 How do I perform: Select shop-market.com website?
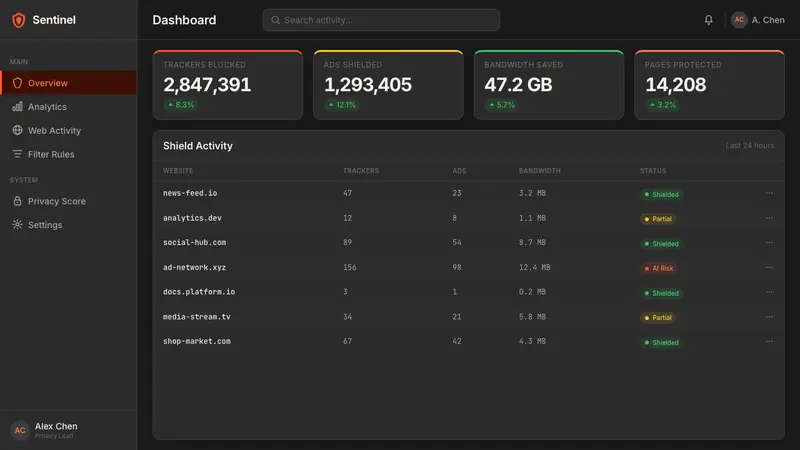click(x=196, y=341)
